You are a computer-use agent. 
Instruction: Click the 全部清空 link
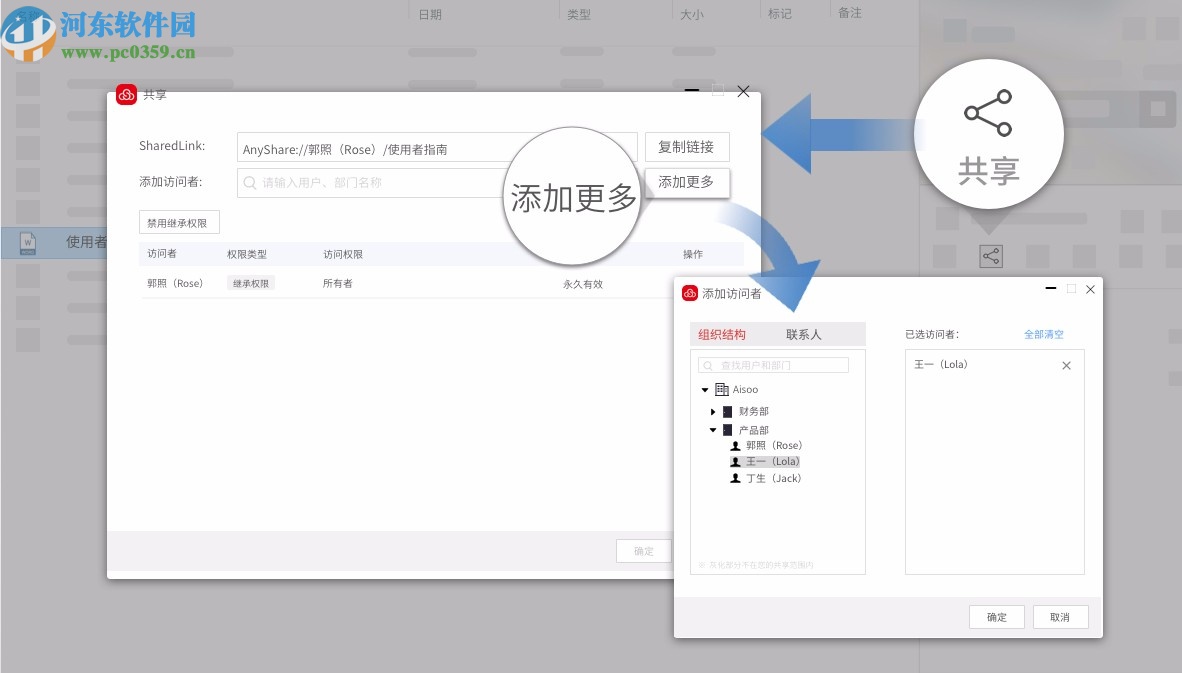tap(1043, 335)
